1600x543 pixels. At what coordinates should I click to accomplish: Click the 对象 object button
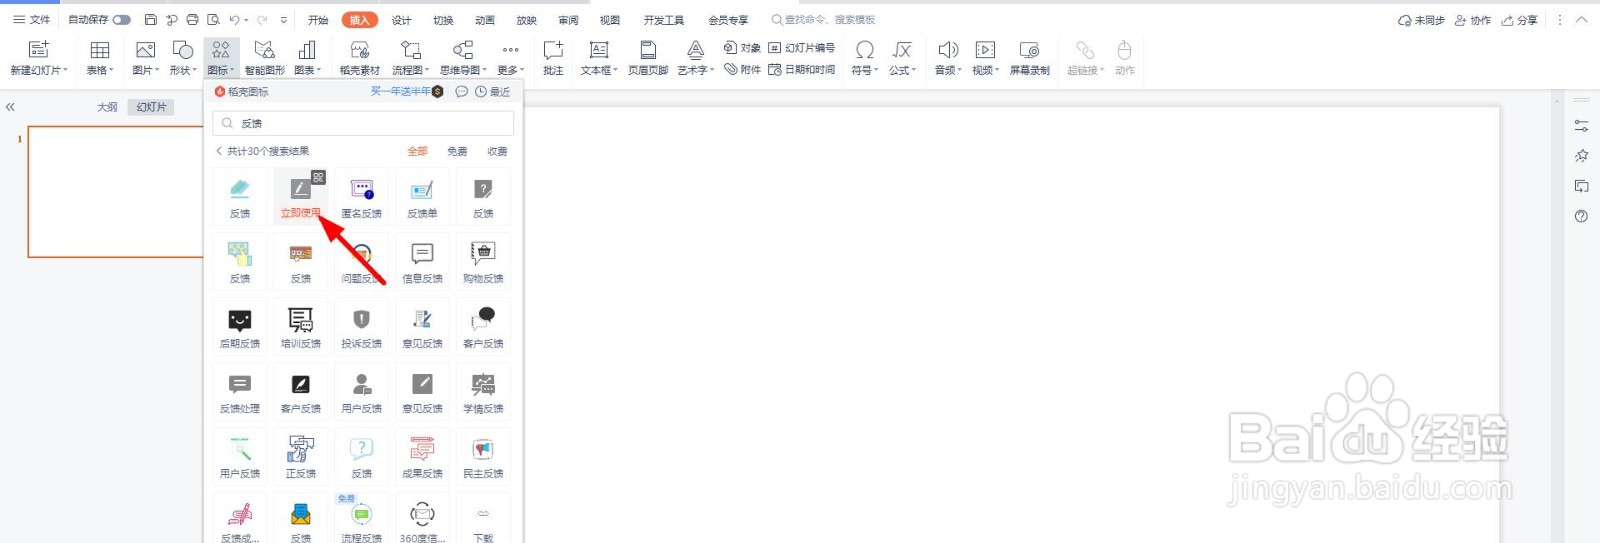click(742, 48)
